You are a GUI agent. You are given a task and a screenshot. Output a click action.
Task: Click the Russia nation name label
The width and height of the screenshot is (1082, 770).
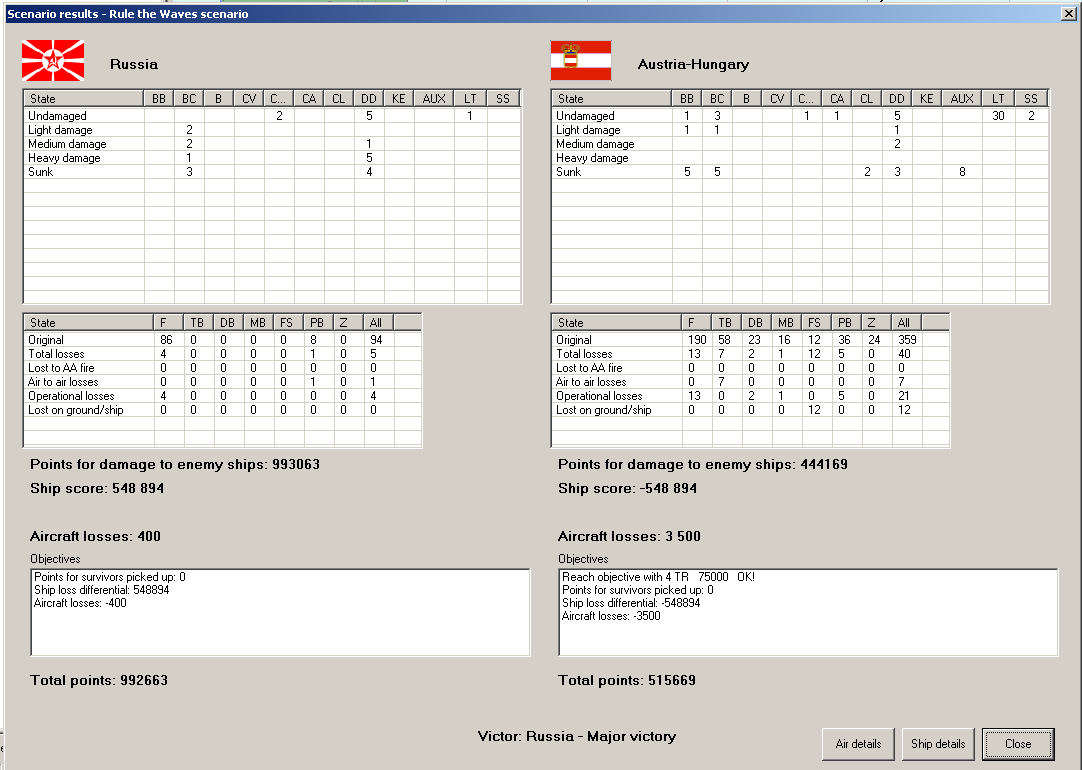click(x=134, y=64)
